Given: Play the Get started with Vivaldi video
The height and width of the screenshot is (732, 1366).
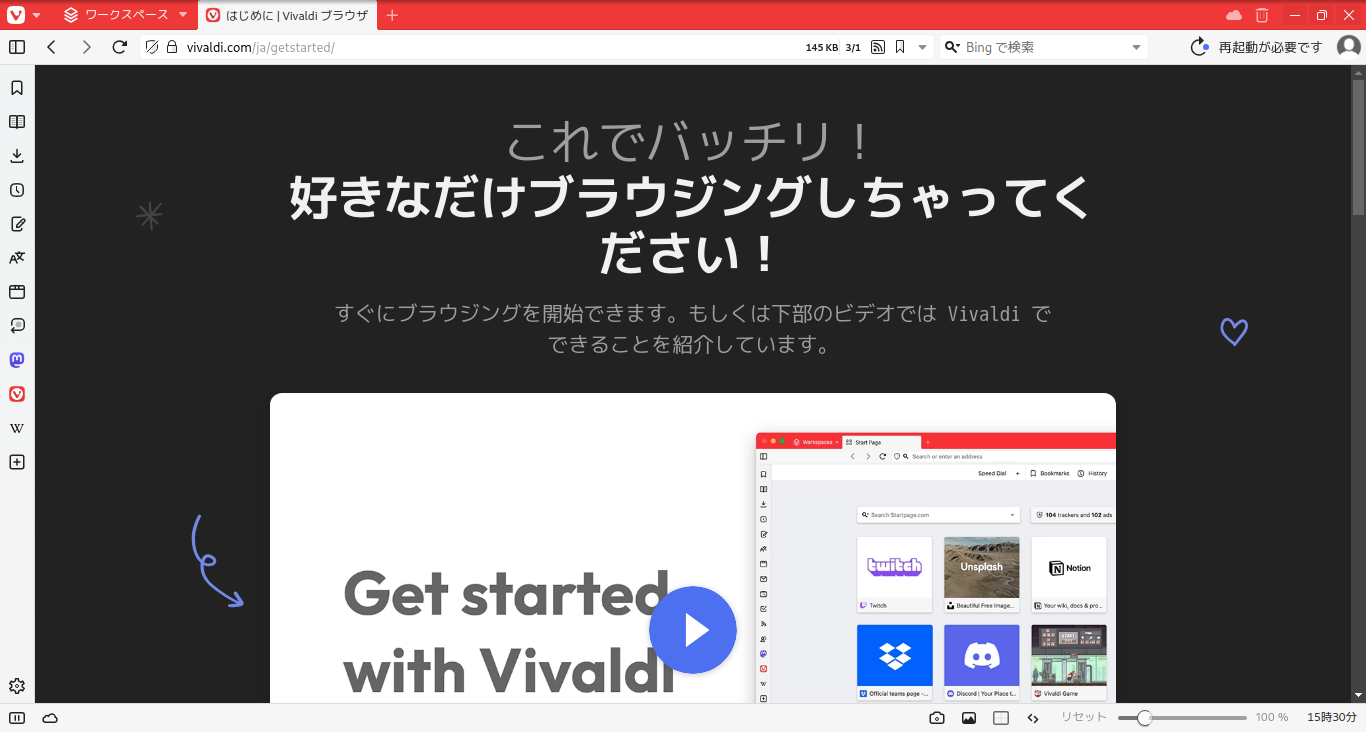Looking at the screenshot, I should coord(693,630).
